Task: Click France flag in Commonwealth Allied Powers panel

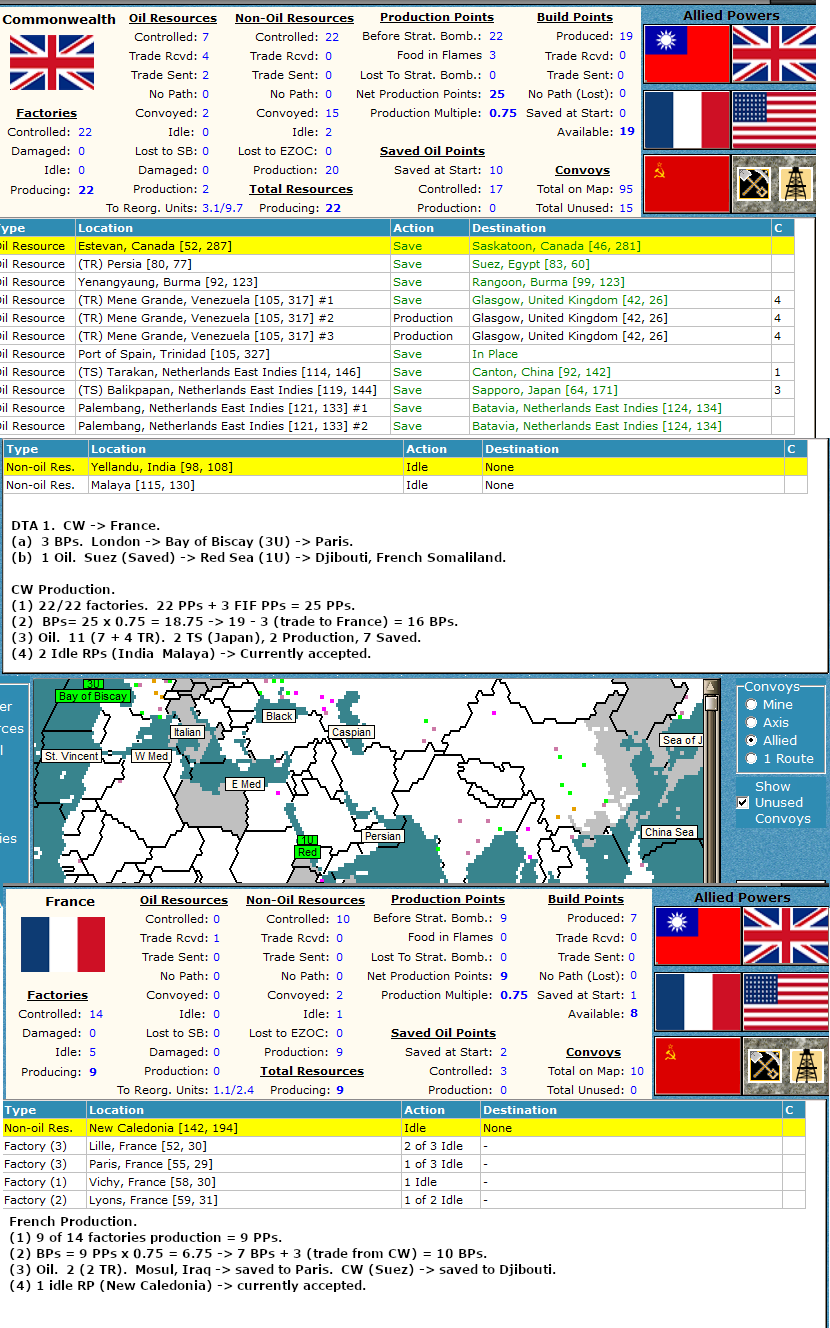Action: coord(687,119)
